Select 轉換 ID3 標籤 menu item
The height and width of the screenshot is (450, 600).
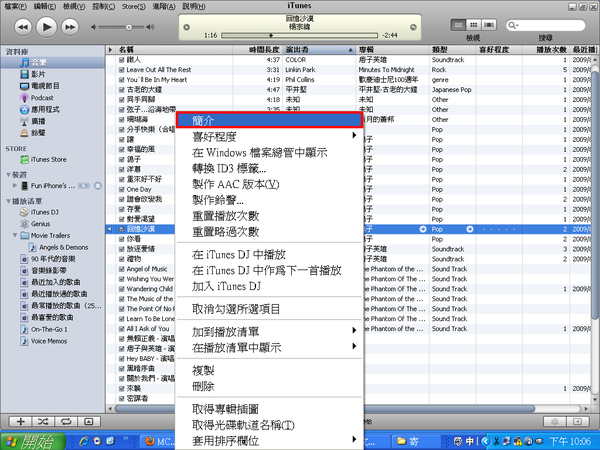pos(269,168)
